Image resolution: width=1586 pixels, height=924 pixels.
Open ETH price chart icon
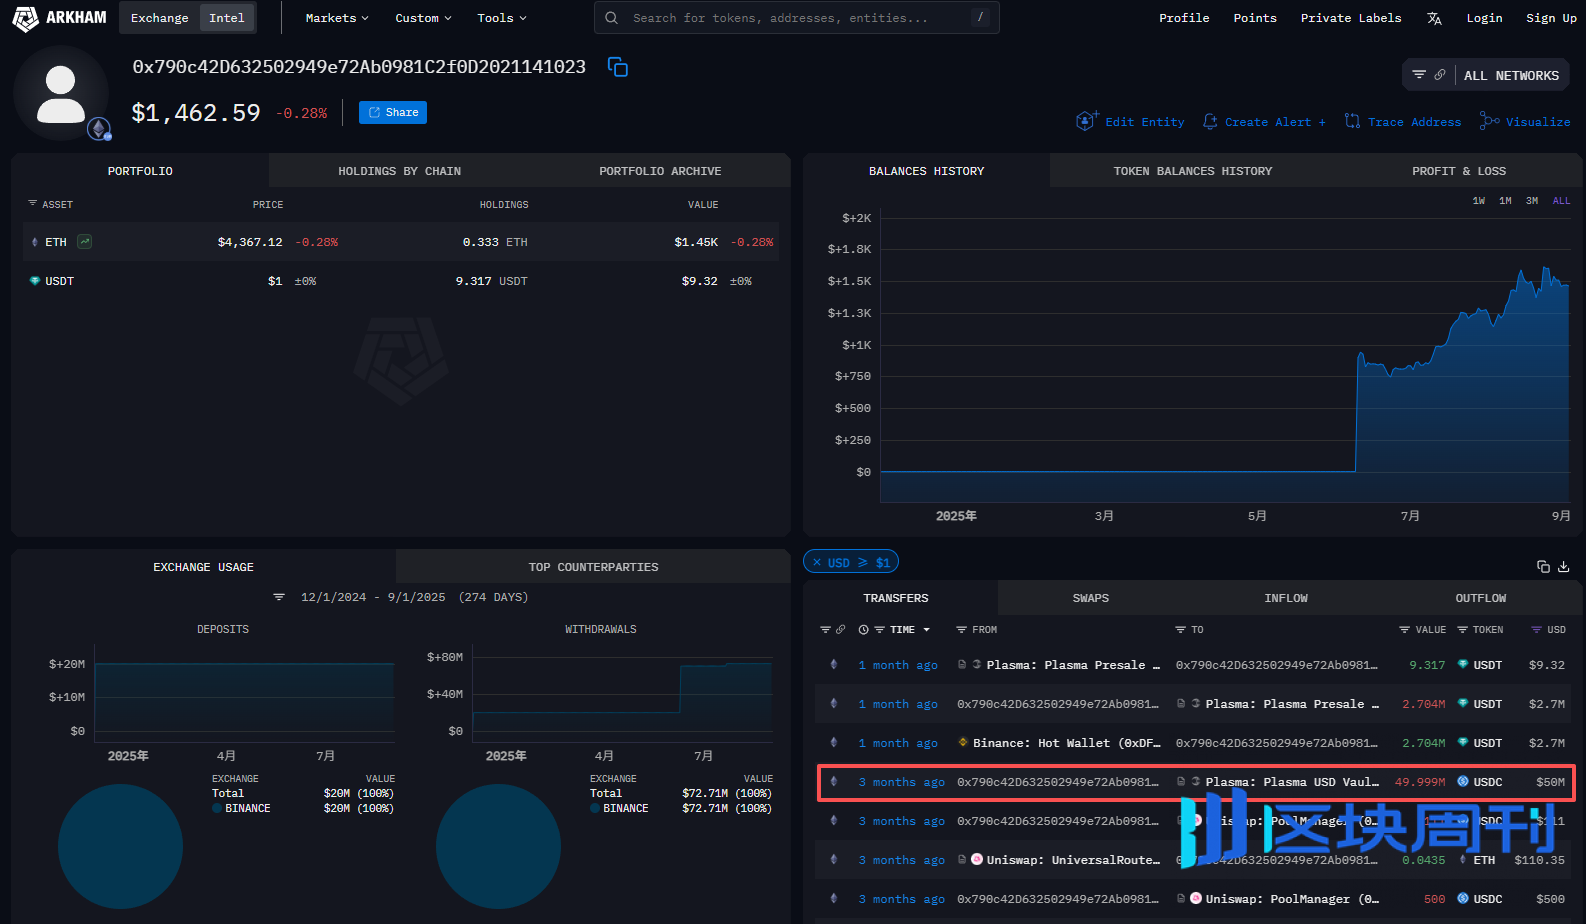coord(85,242)
